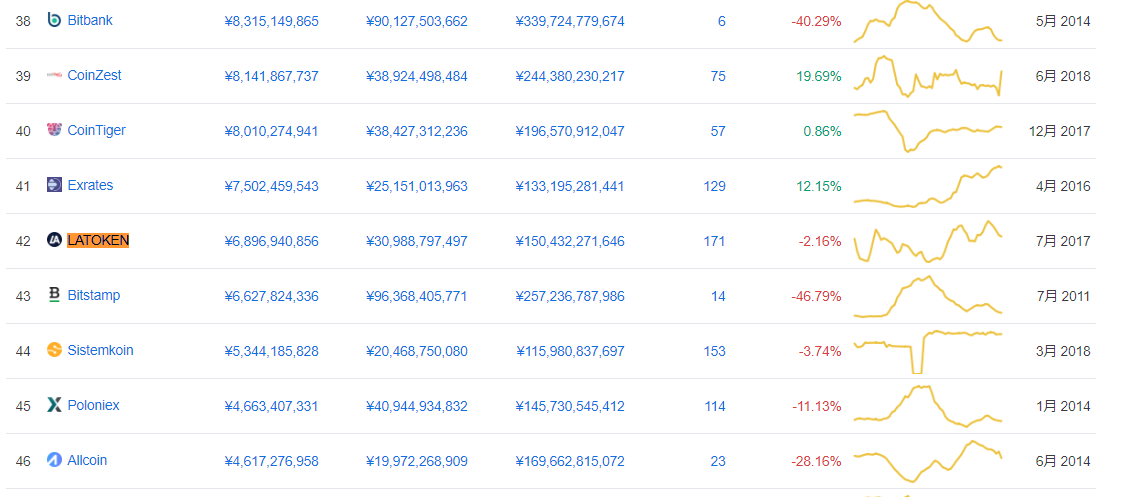Click Sistemkoin 24h volume ¥5,344,185,828
The width and height of the screenshot is (1127, 497).
[x=272, y=351]
